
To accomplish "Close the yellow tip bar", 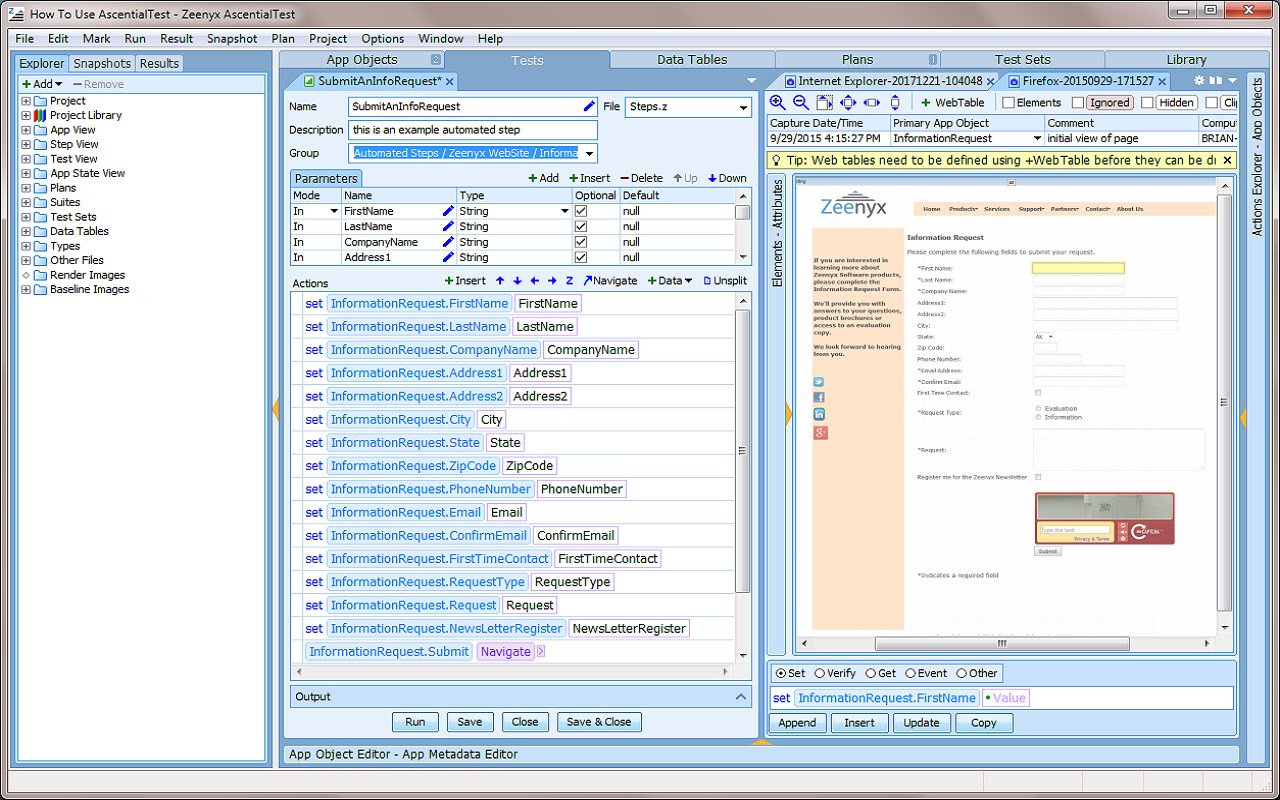I will click(1228, 160).
